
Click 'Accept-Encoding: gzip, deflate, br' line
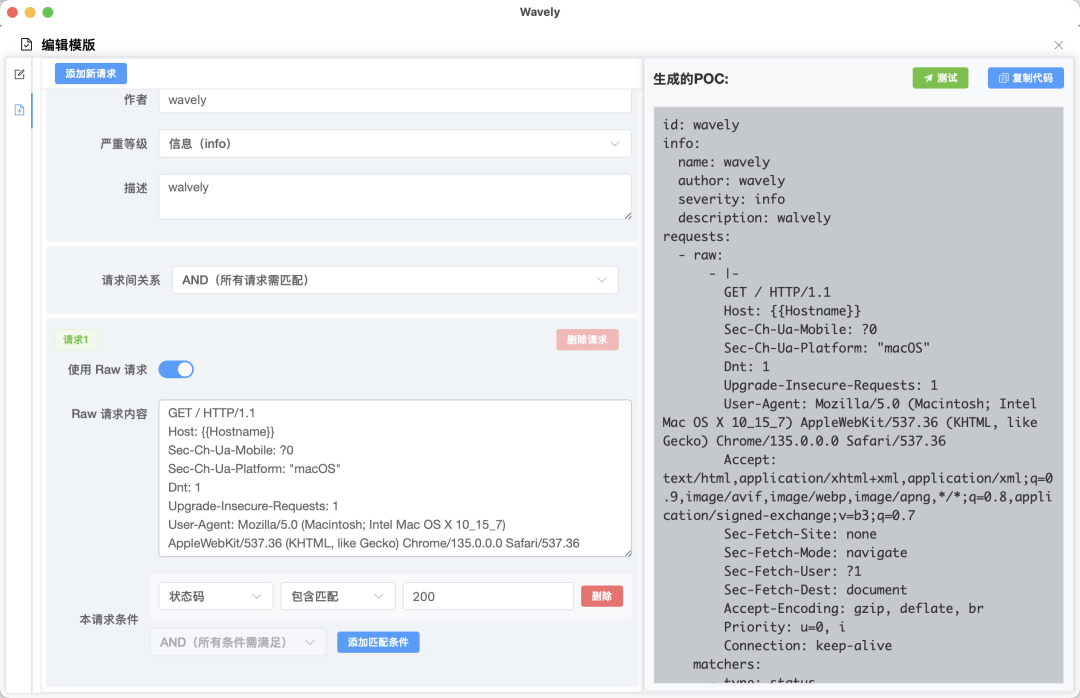pyautogui.click(x=853, y=608)
